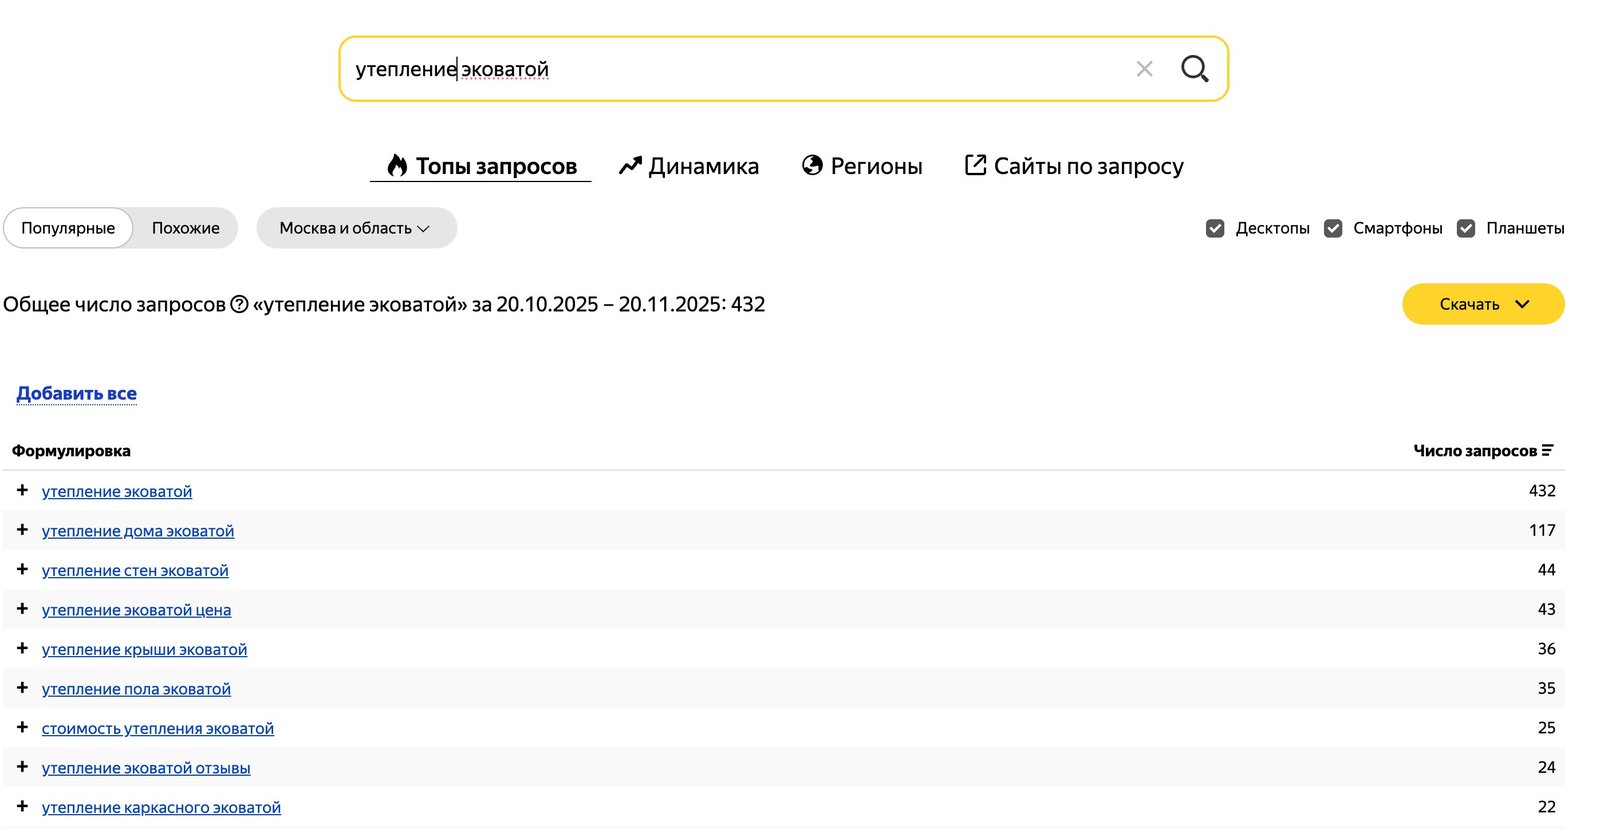Click the magnifying glass search icon
Viewport: 1600px width, 829px height.
(1194, 69)
